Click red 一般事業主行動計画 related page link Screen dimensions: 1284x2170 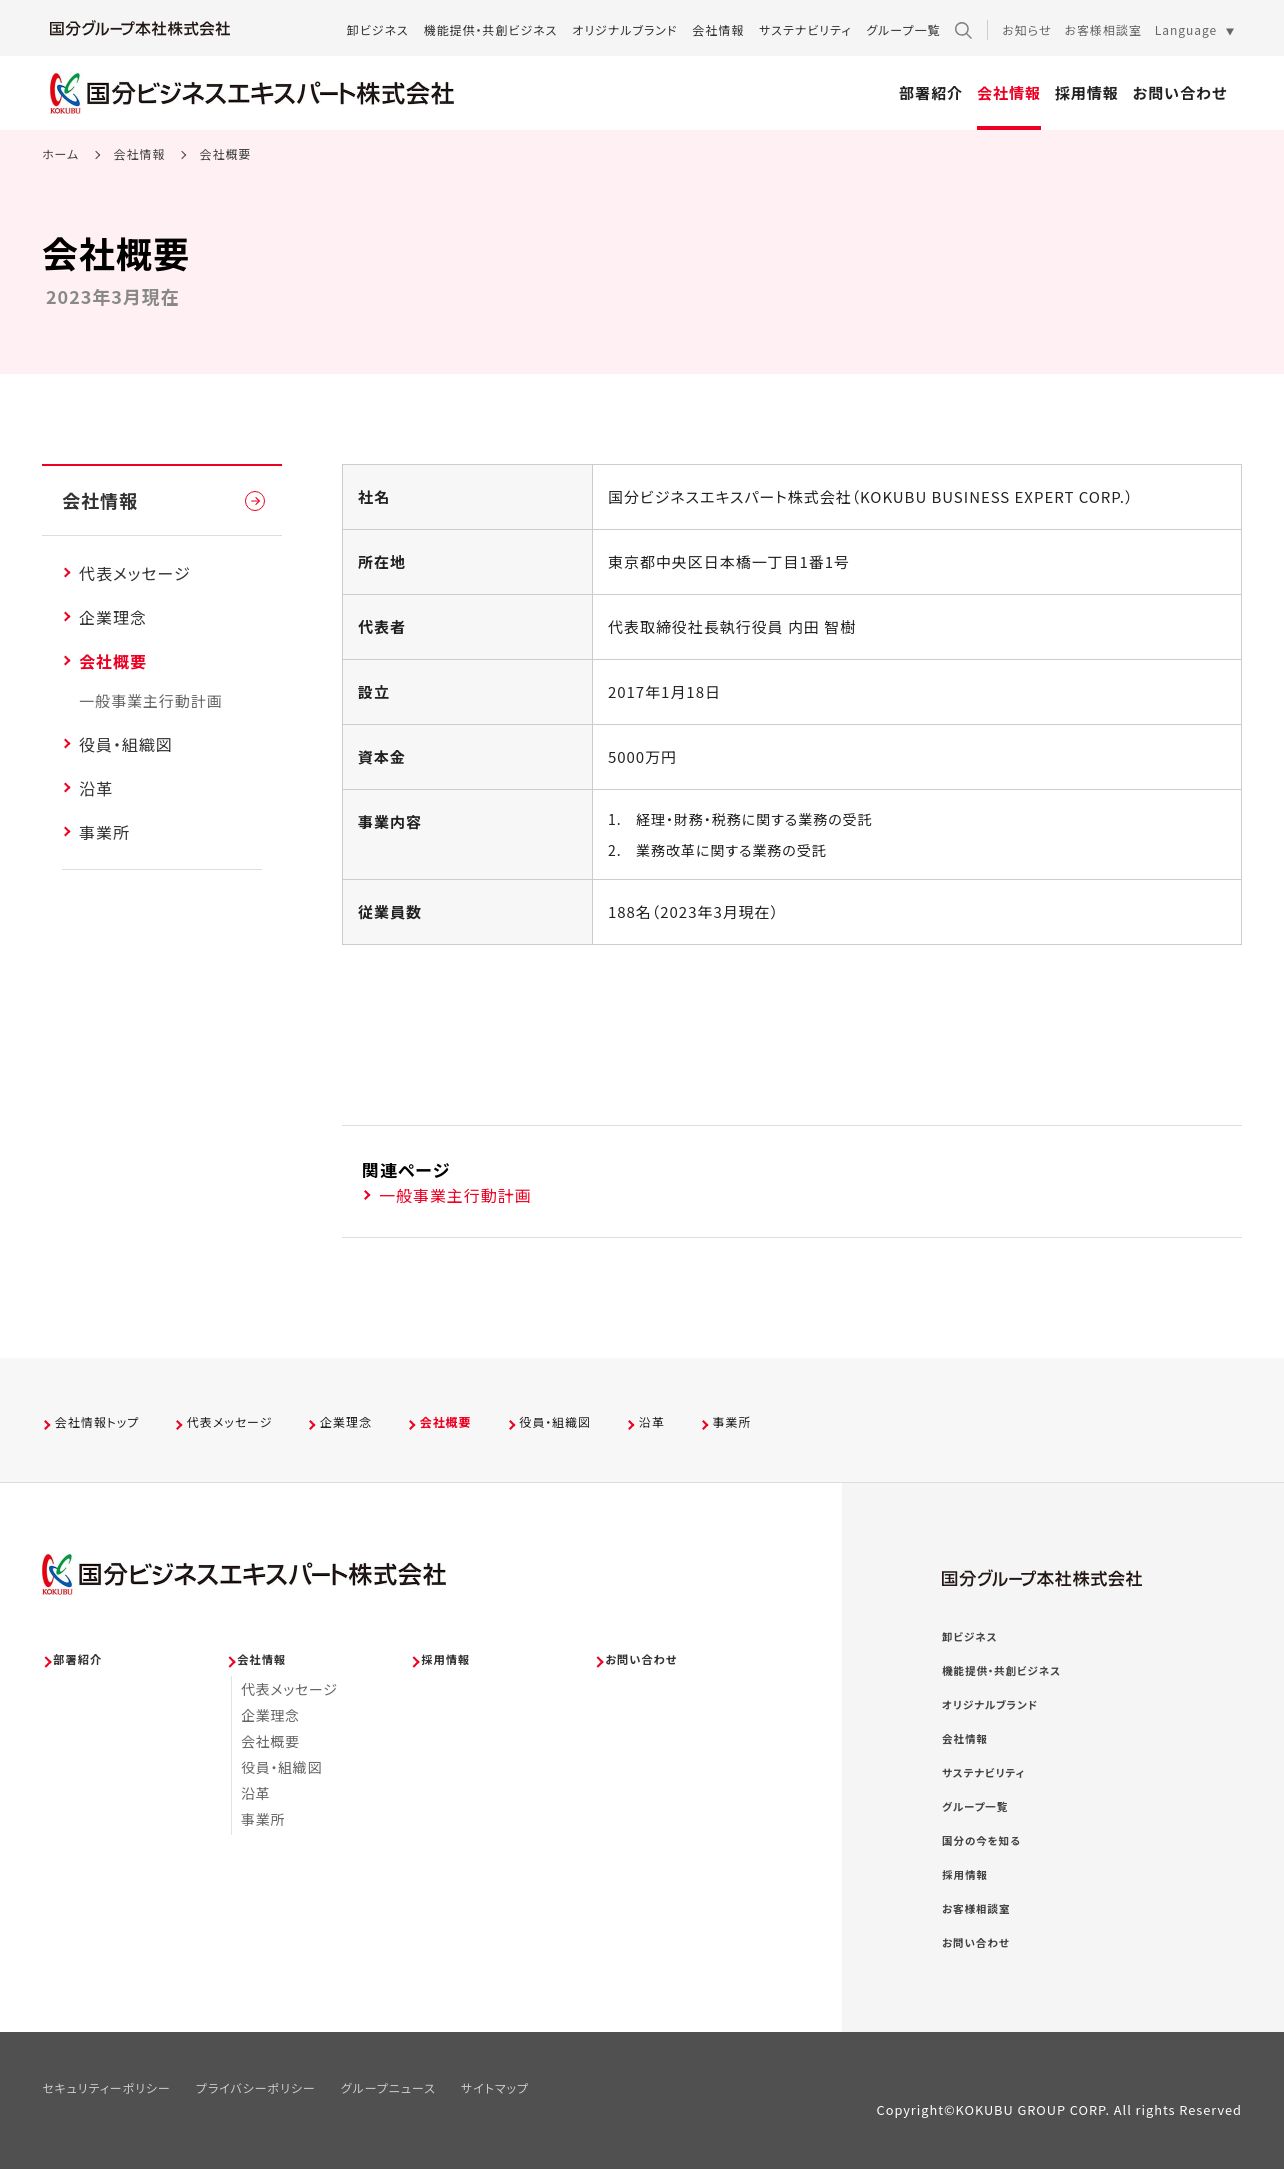click(454, 1196)
